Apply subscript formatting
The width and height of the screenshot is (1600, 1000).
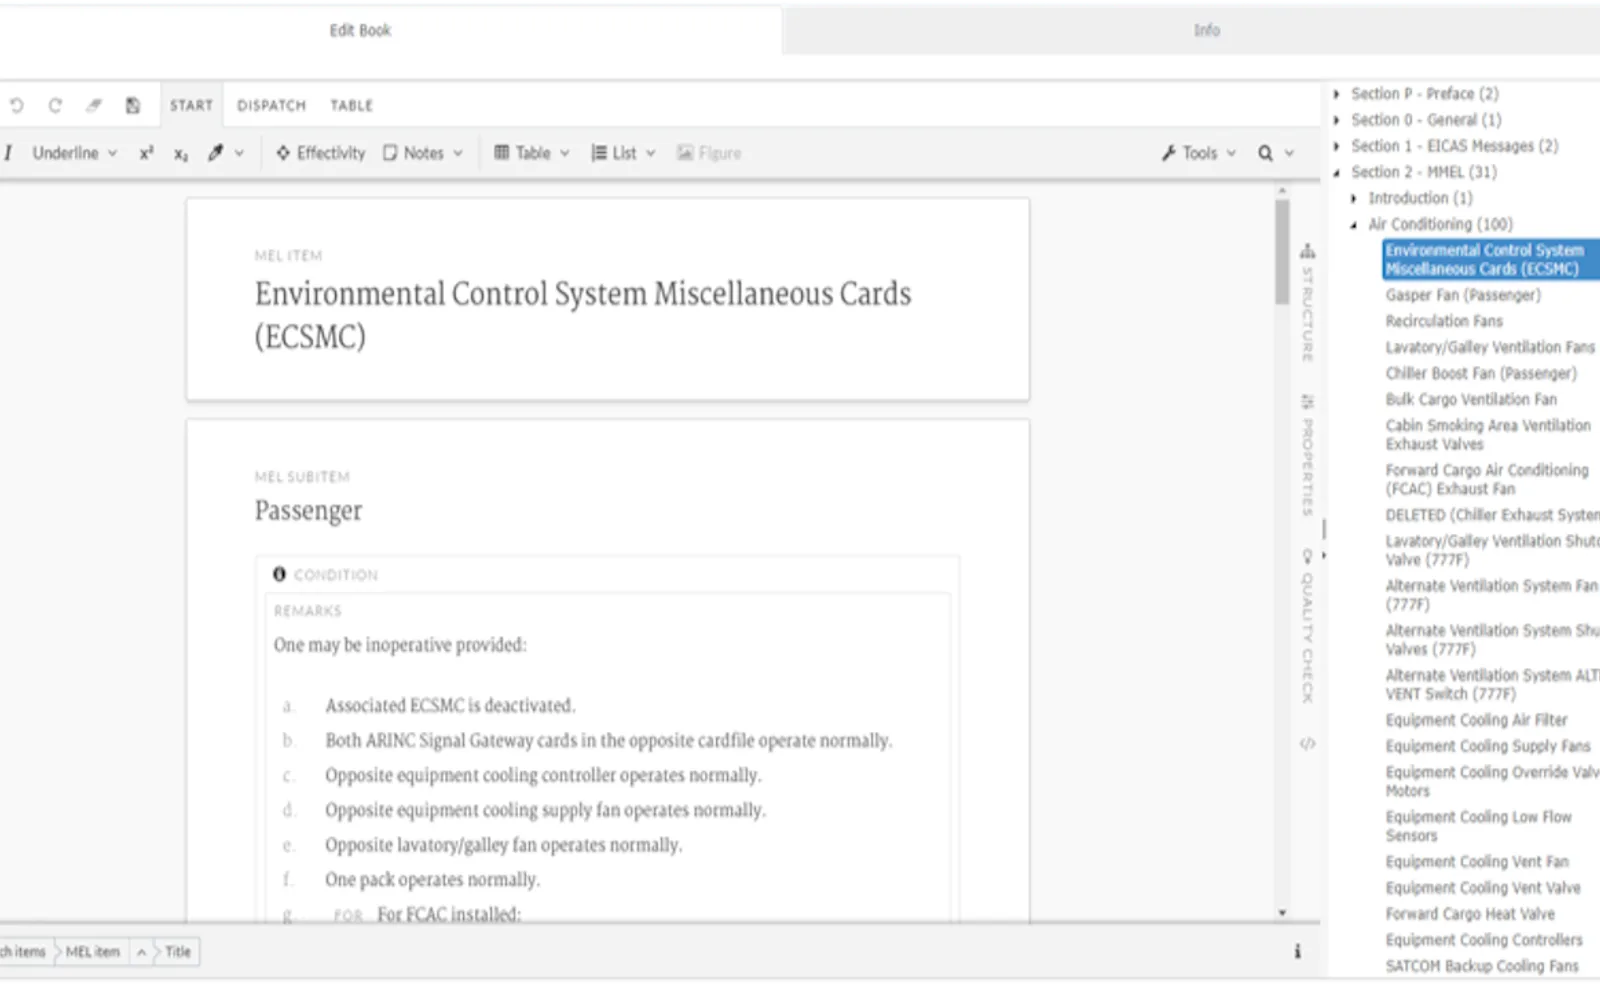click(180, 154)
